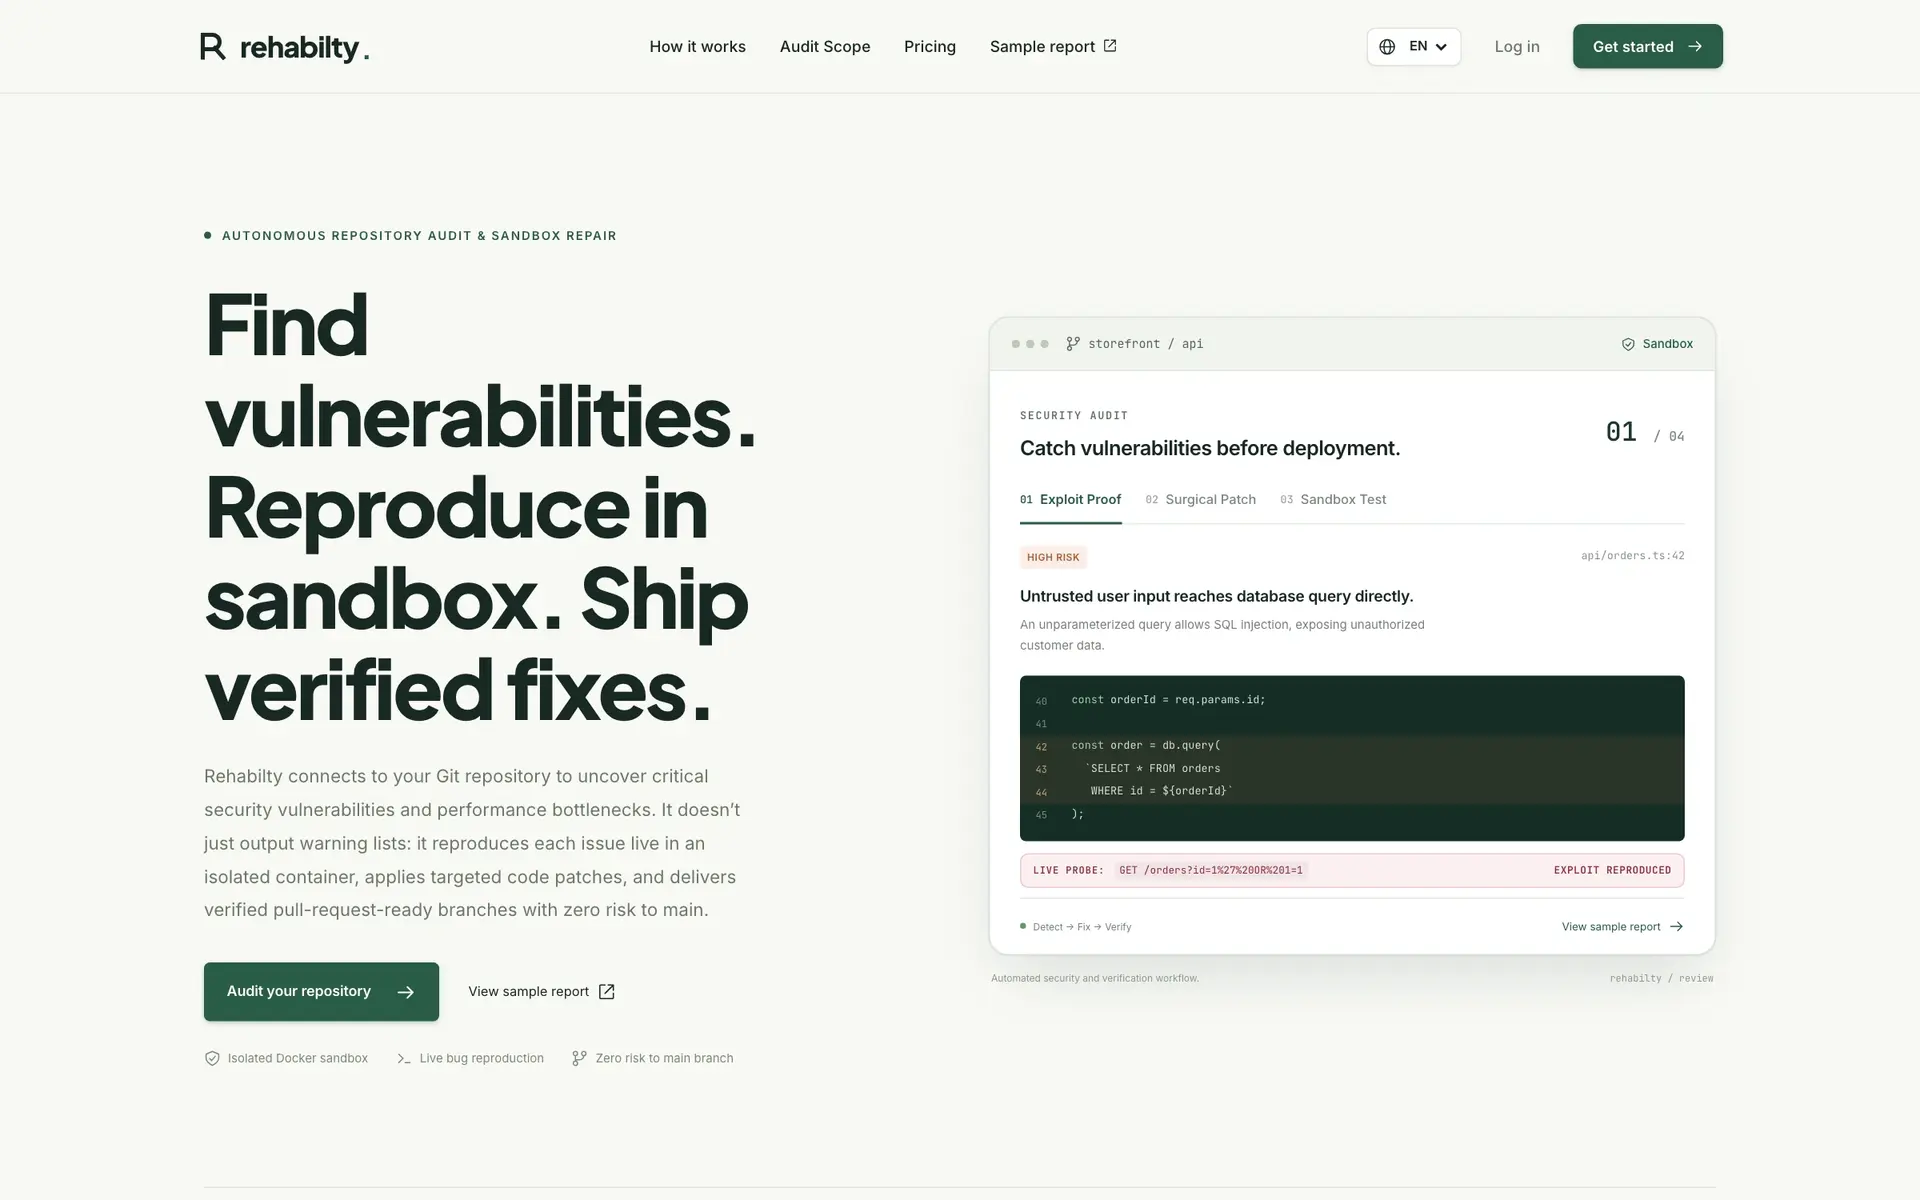Click the shield icon by Isolated Docker sandbox
The image size is (1920, 1200).
coord(212,1058)
